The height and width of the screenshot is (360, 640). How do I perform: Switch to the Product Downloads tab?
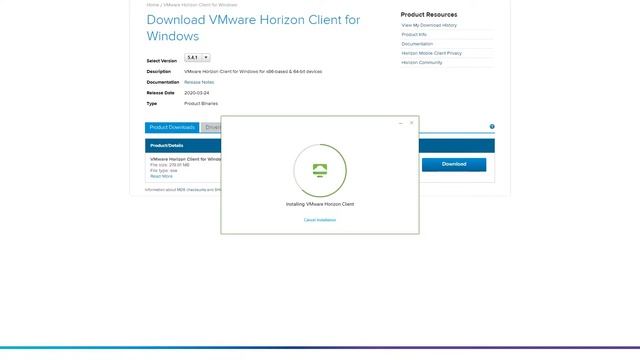click(x=172, y=127)
